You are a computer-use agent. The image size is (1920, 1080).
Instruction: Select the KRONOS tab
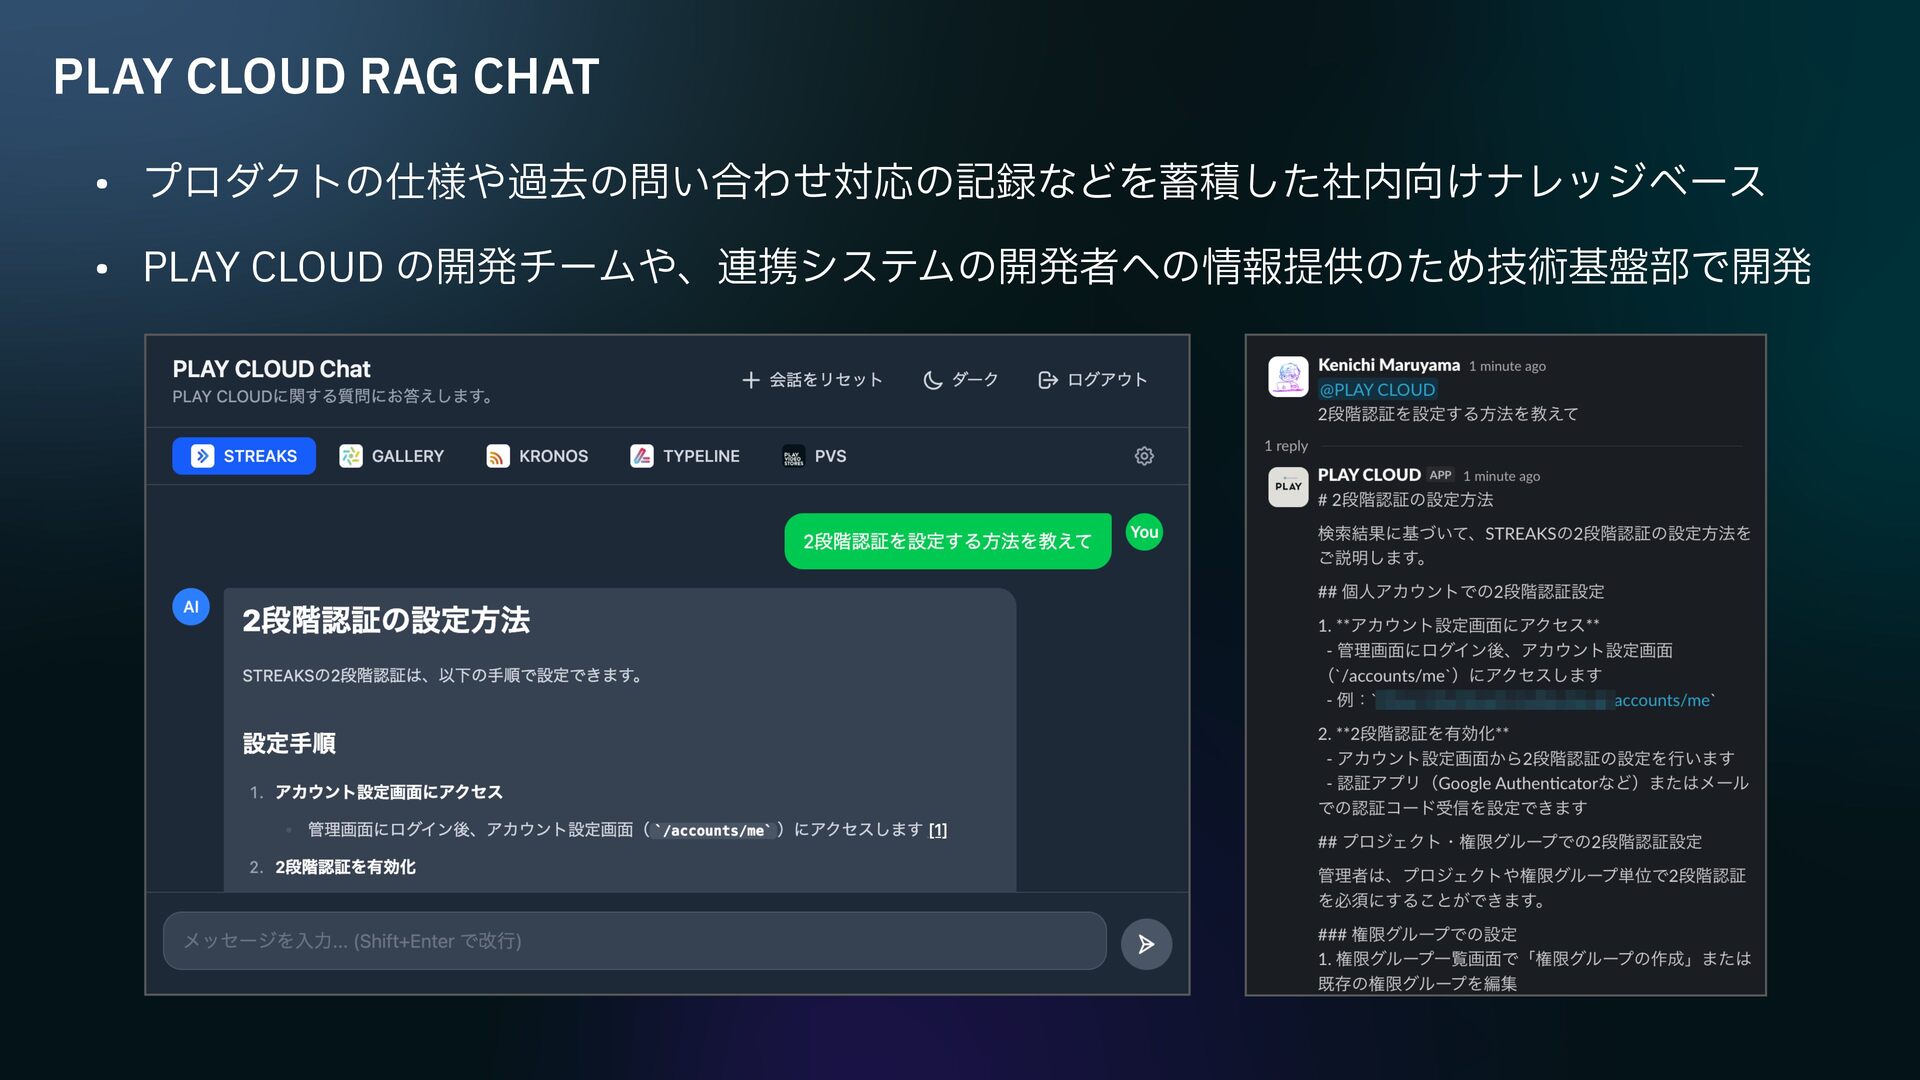click(x=538, y=456)
